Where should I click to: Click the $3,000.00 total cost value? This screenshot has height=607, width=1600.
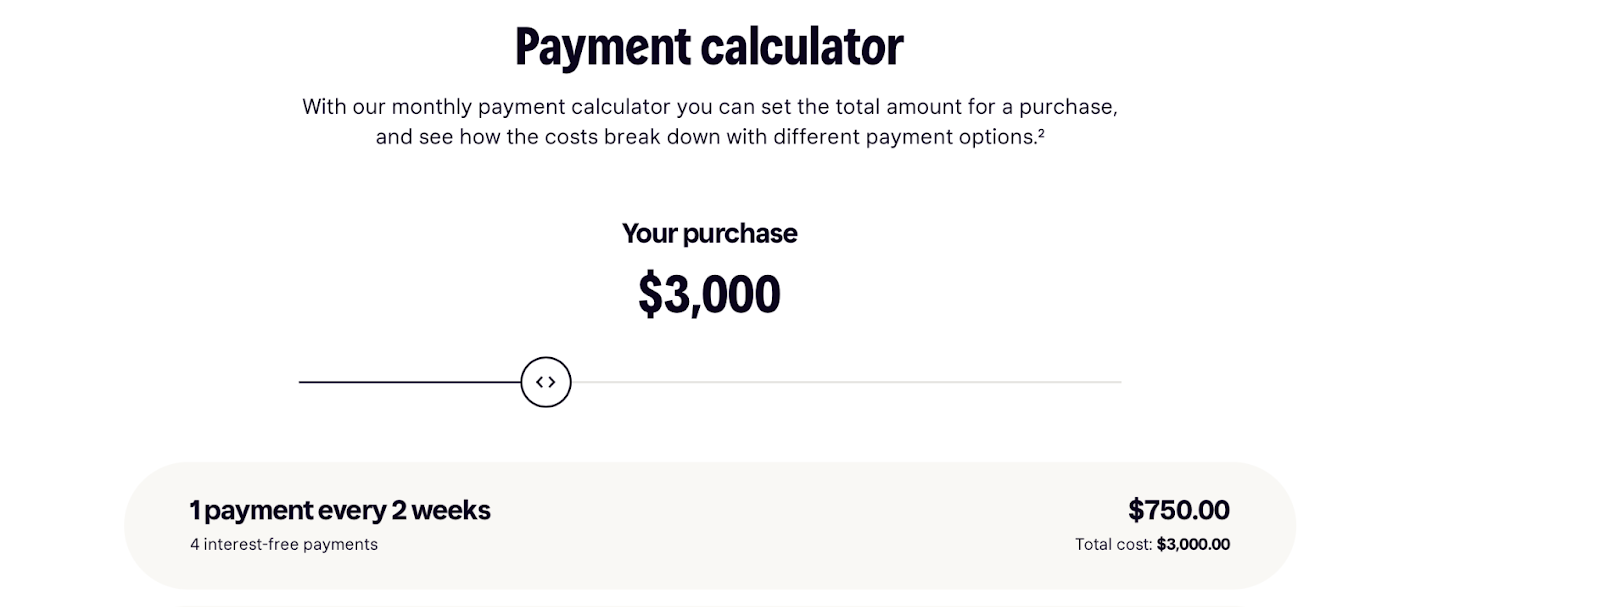coord(1193,544)
